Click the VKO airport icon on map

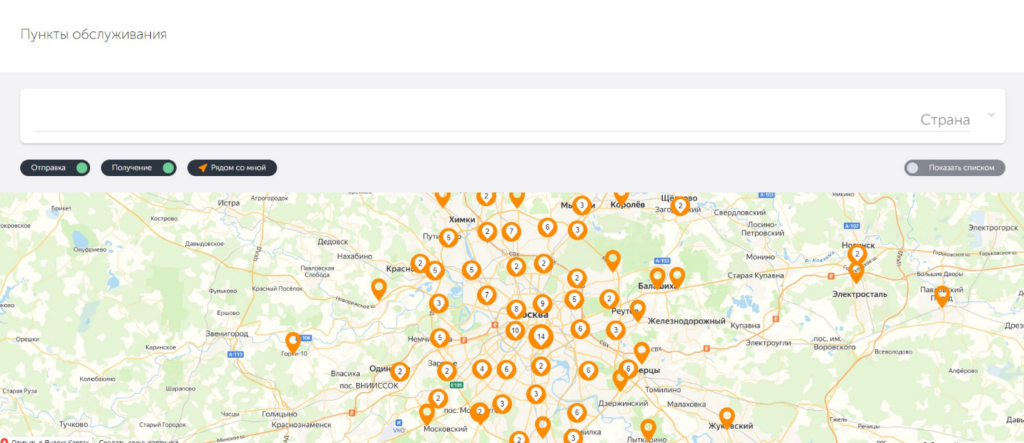tap(400, 424)
